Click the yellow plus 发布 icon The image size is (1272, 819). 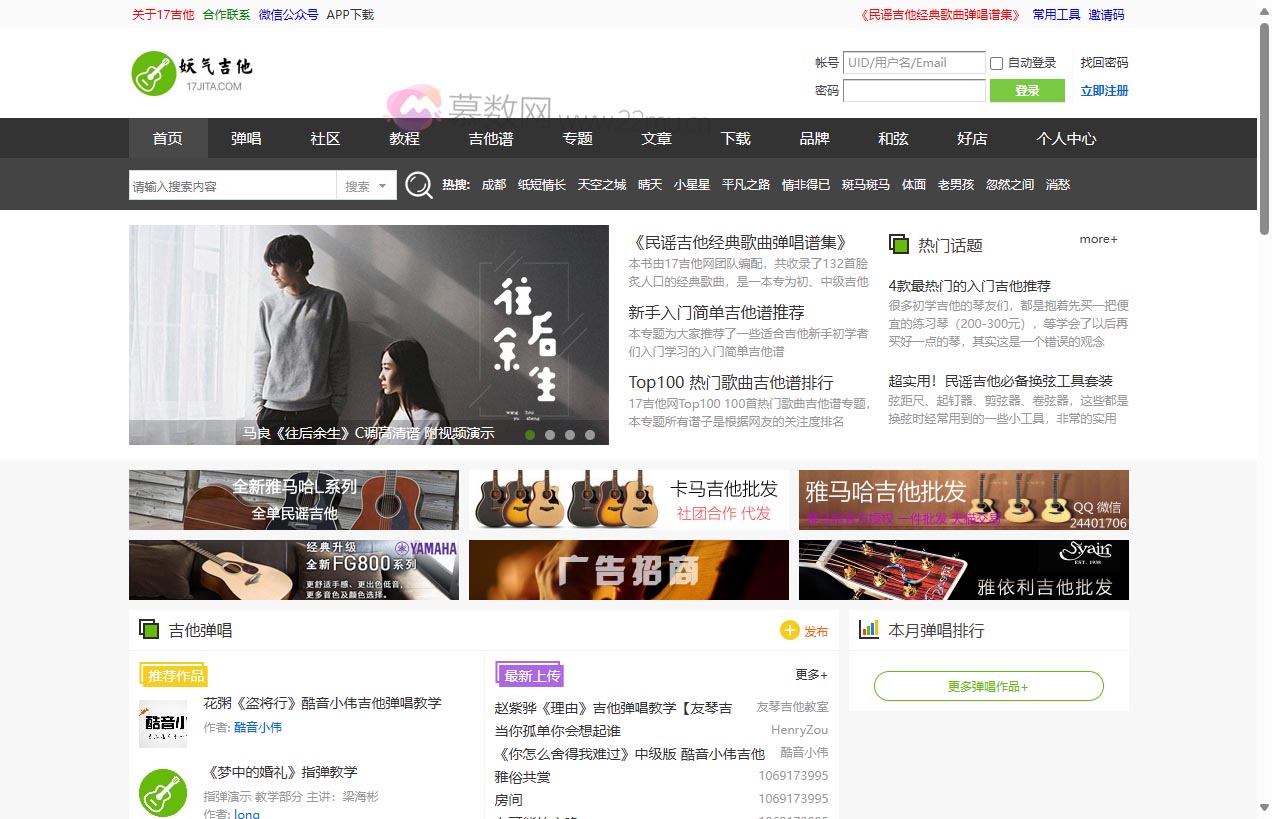point(788,630)
